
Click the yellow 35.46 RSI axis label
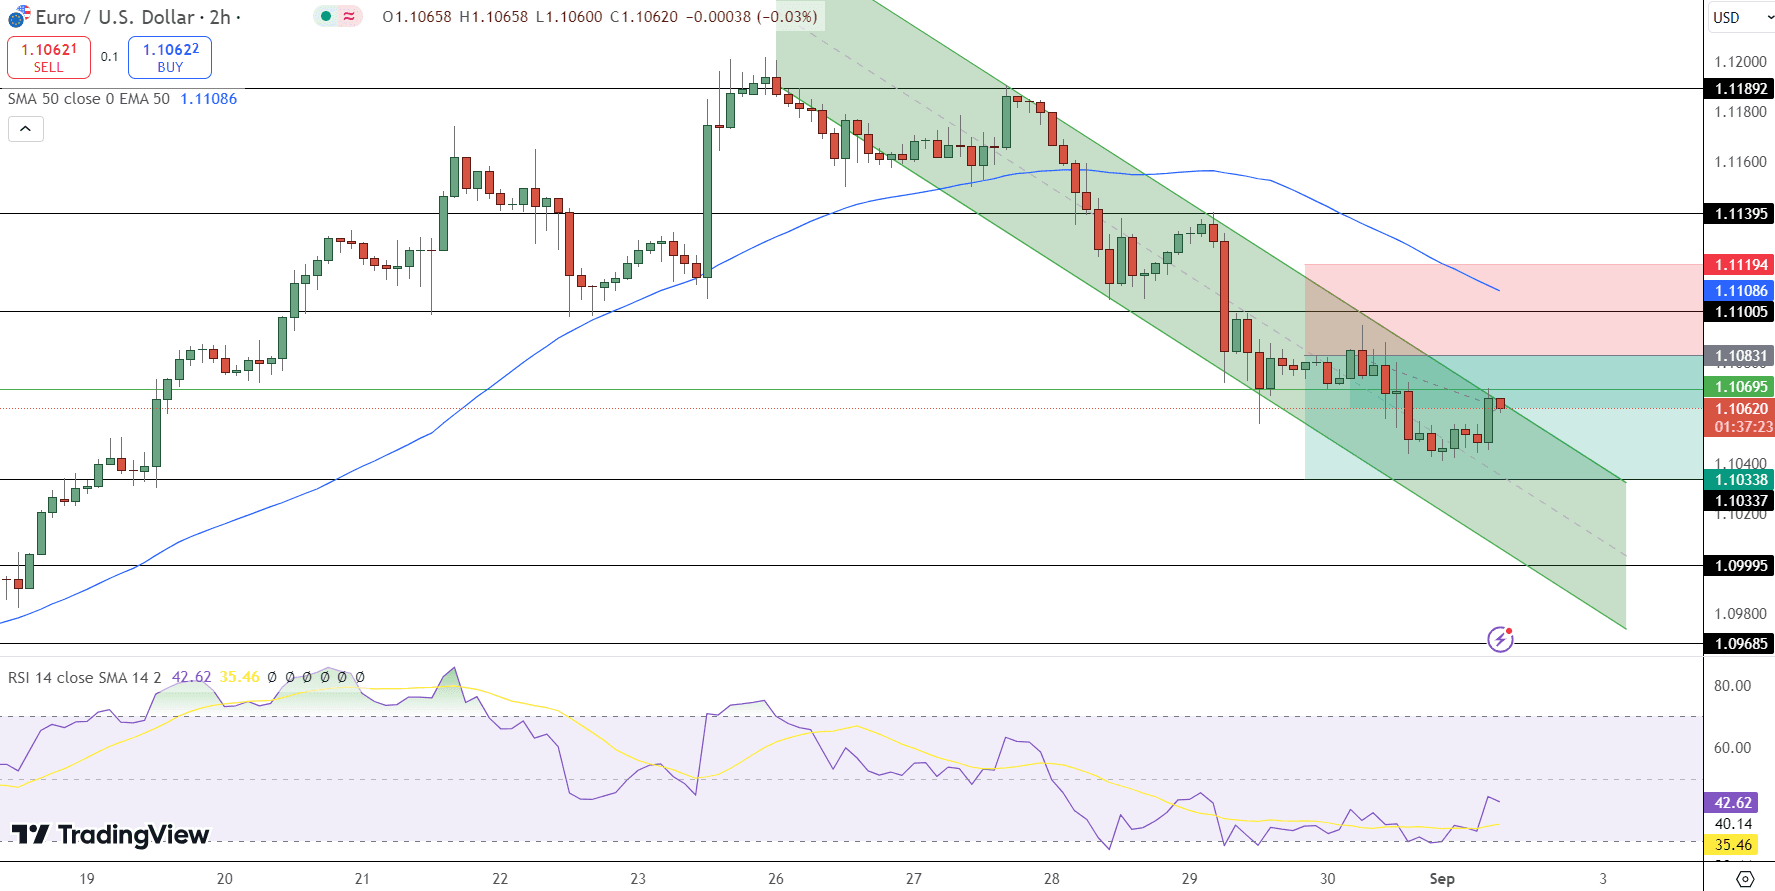point(1732,845)
